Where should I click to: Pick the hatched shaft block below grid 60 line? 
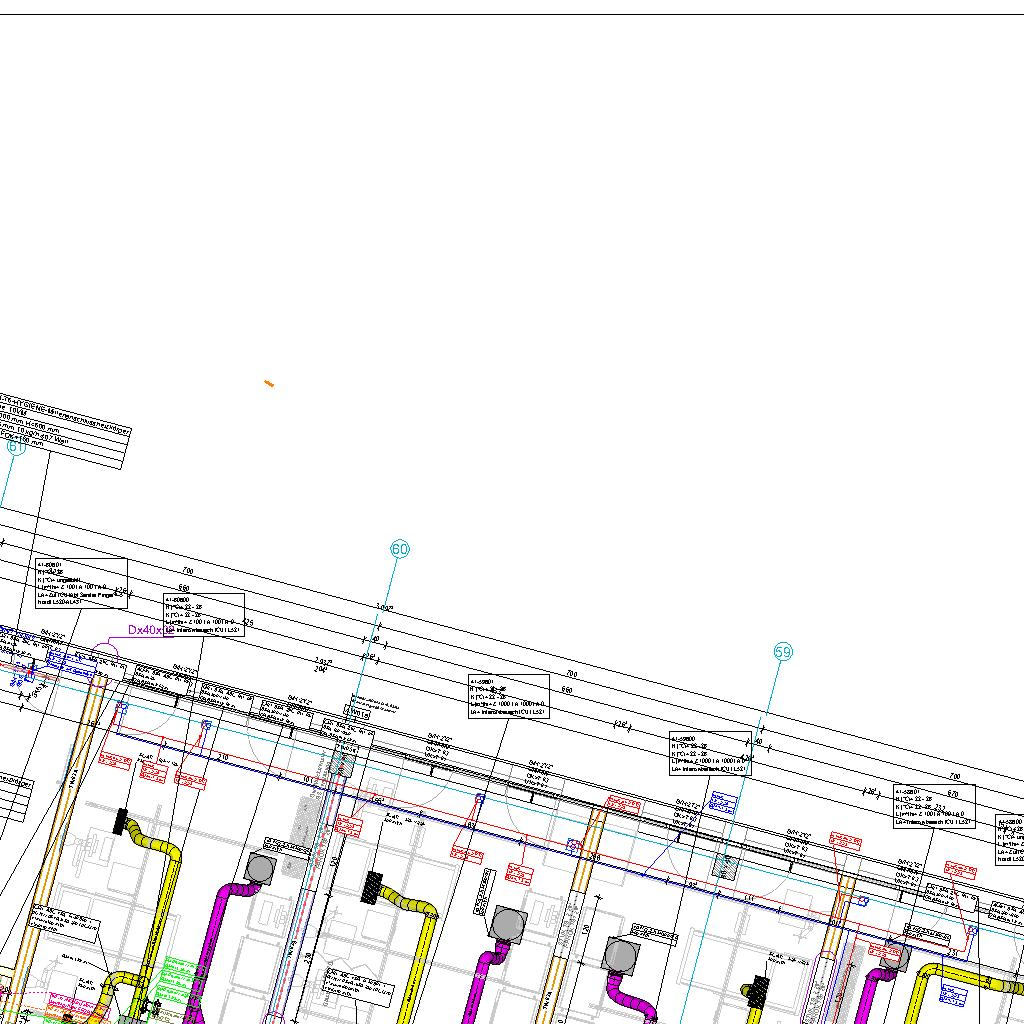pyautogui.click(x=340, y=759)
